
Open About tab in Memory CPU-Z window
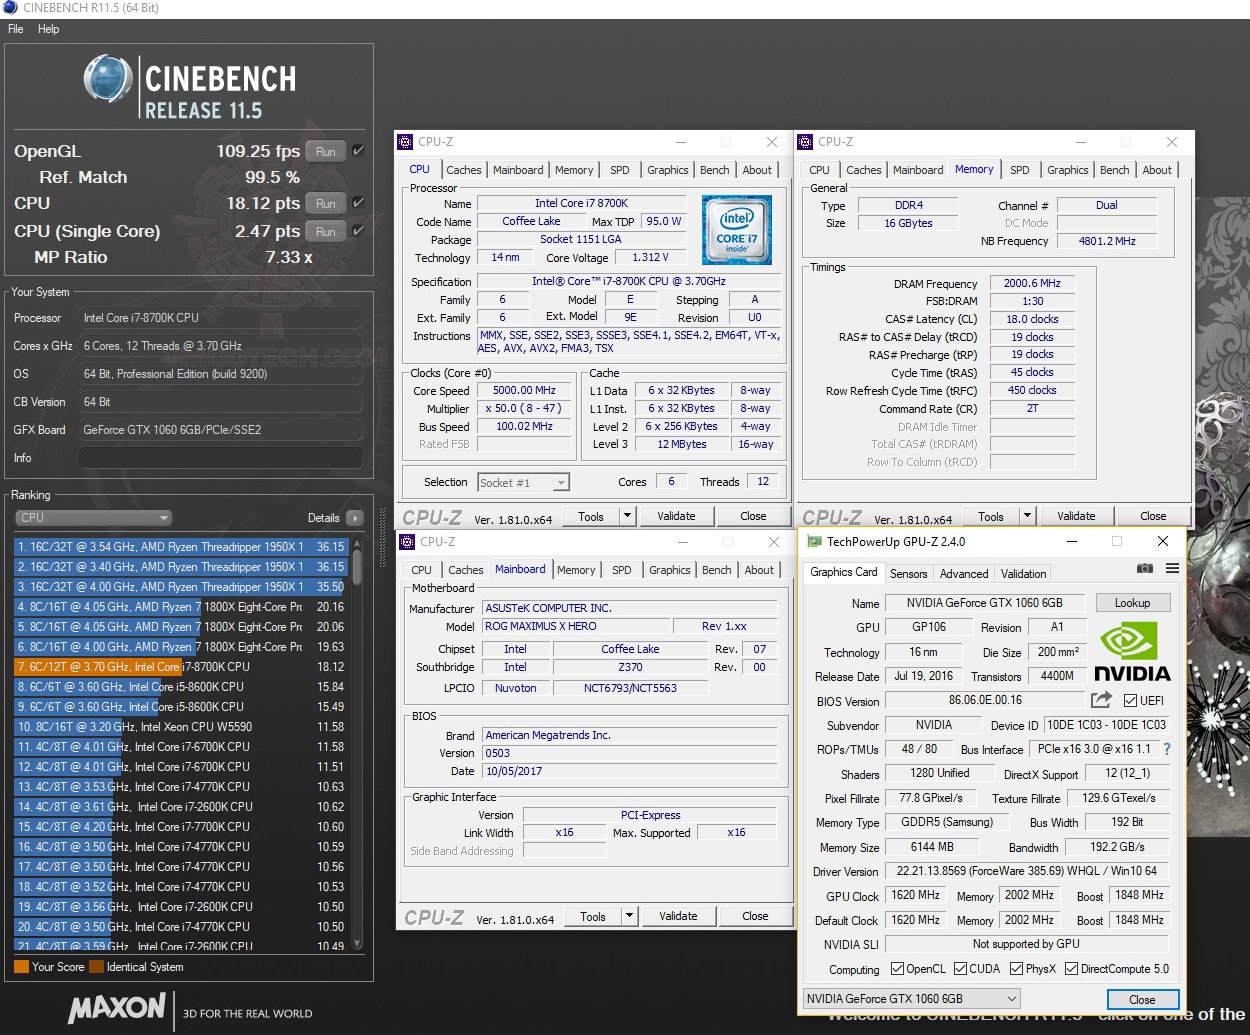[x=1157, y=170]
